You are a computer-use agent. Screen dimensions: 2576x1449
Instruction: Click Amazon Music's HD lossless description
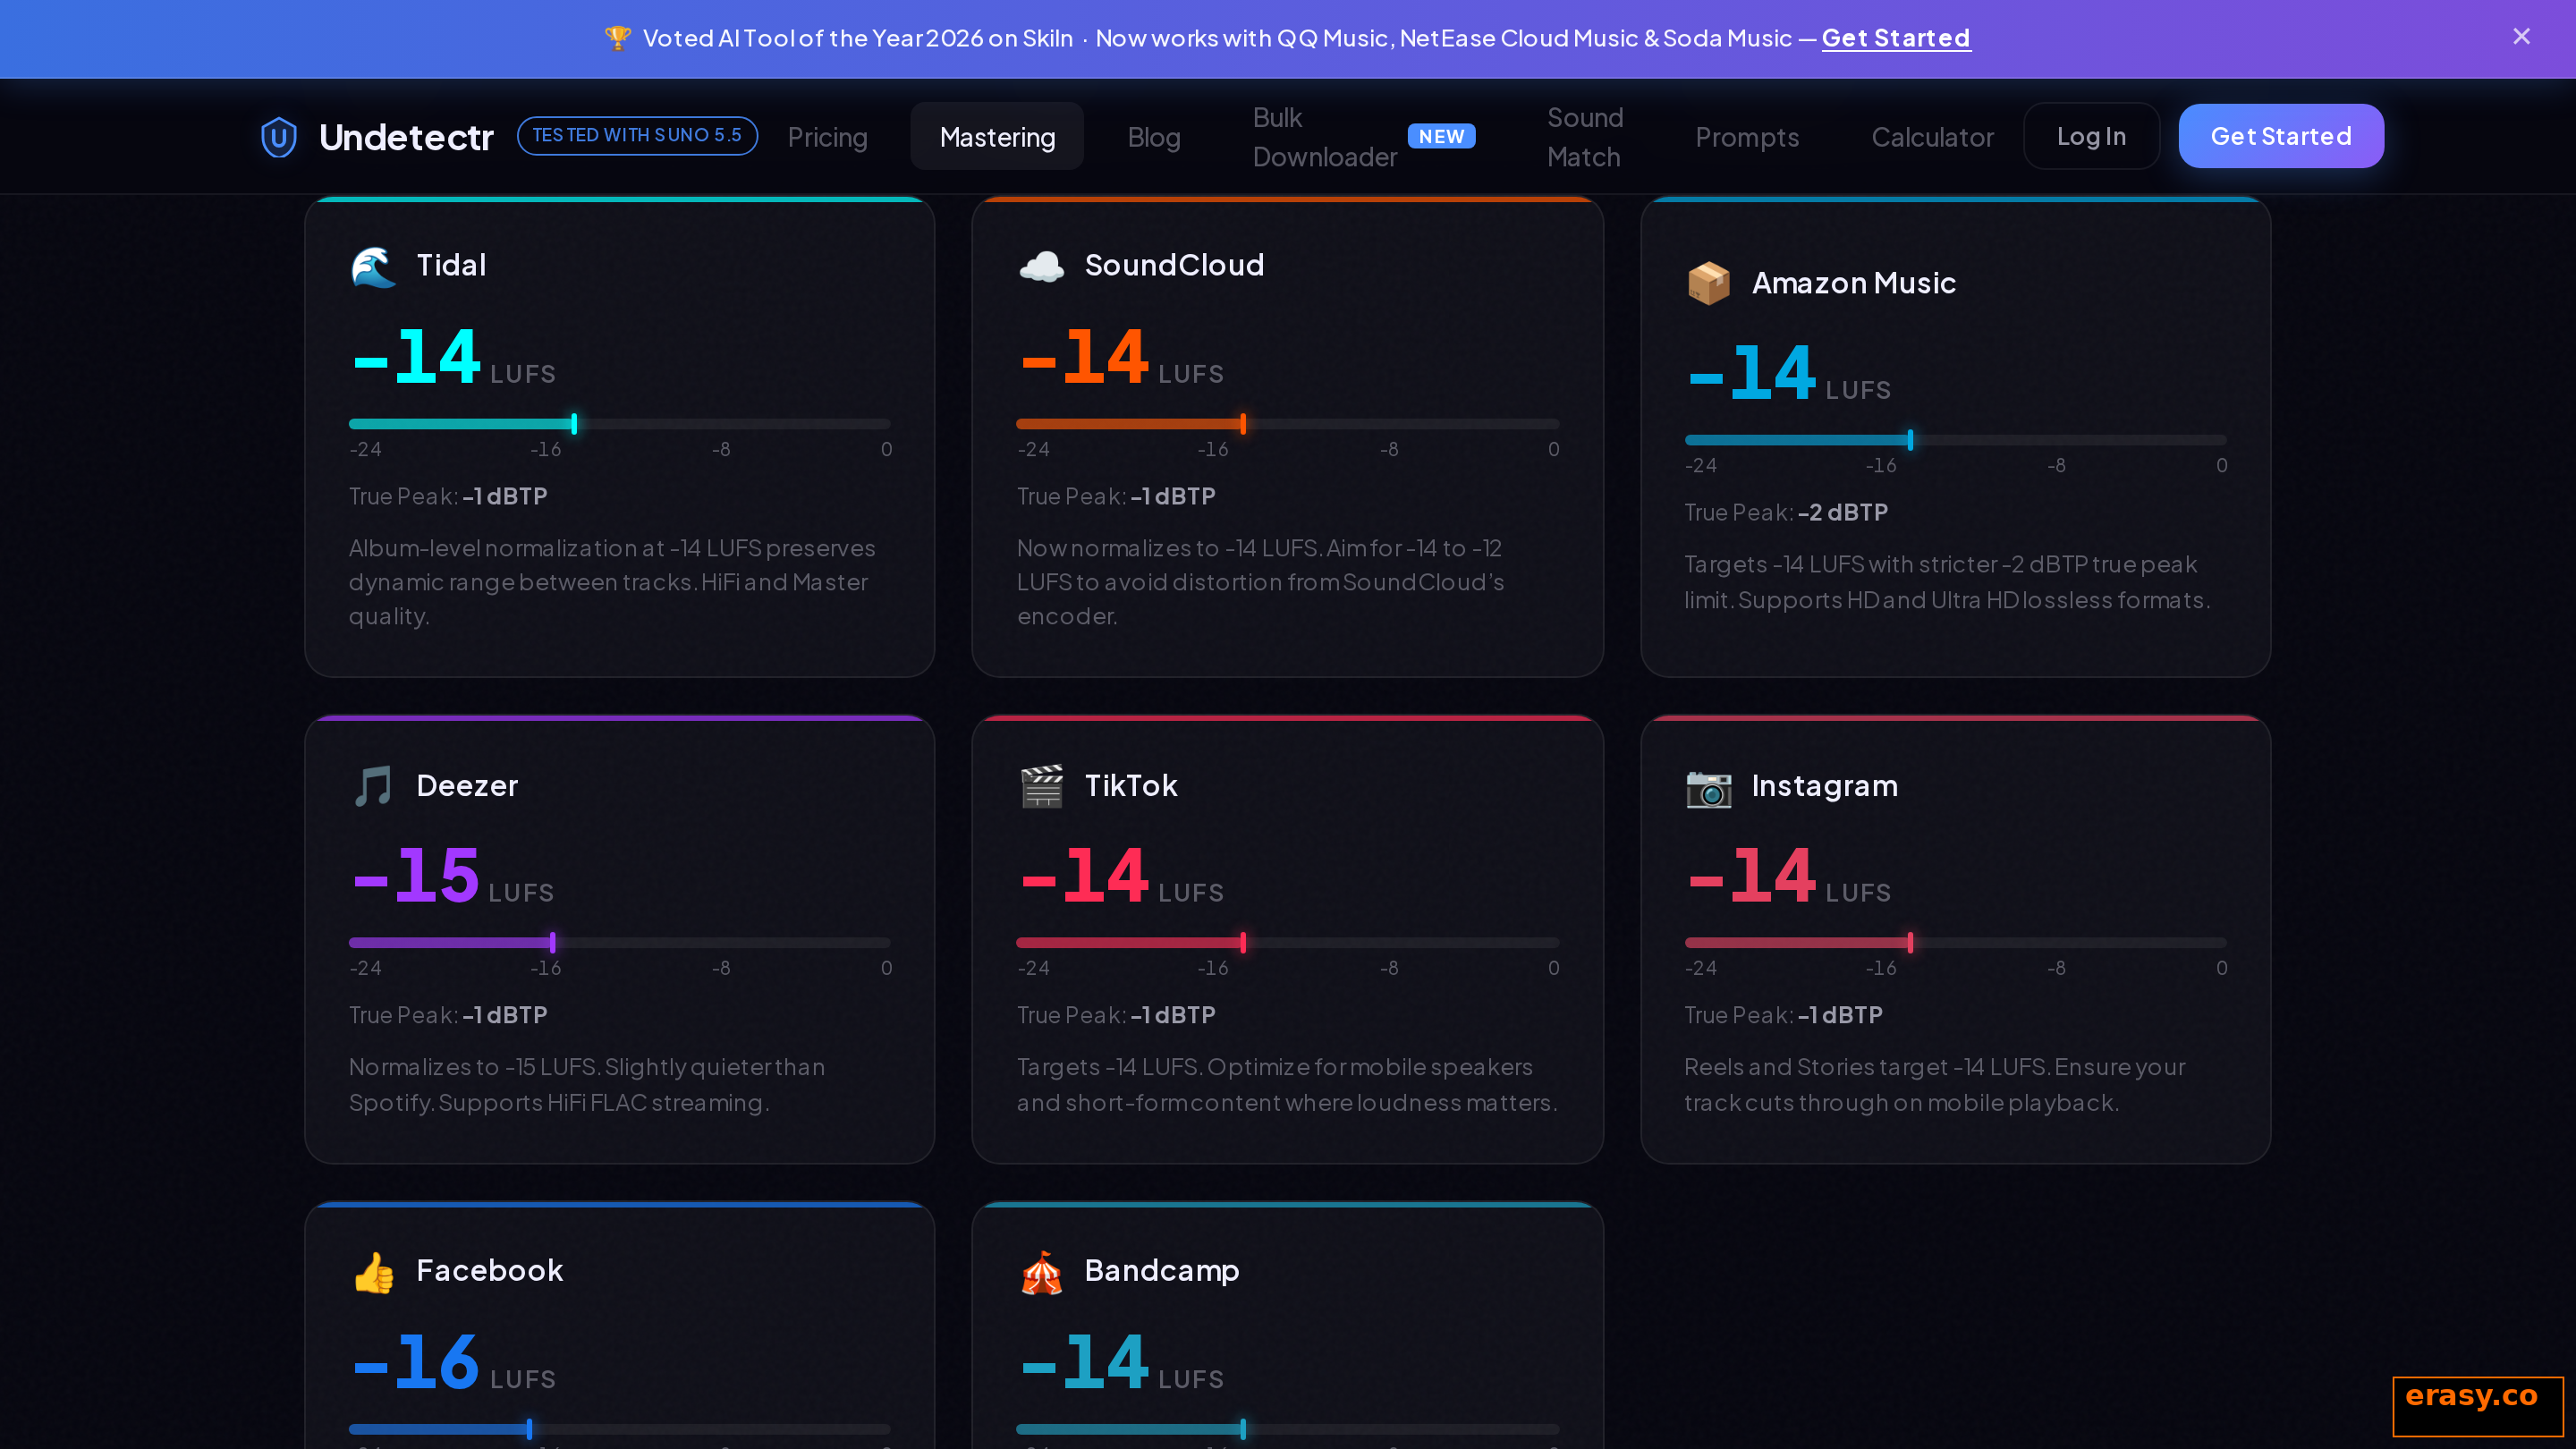pyautogui.click(x=1947, y=582)
